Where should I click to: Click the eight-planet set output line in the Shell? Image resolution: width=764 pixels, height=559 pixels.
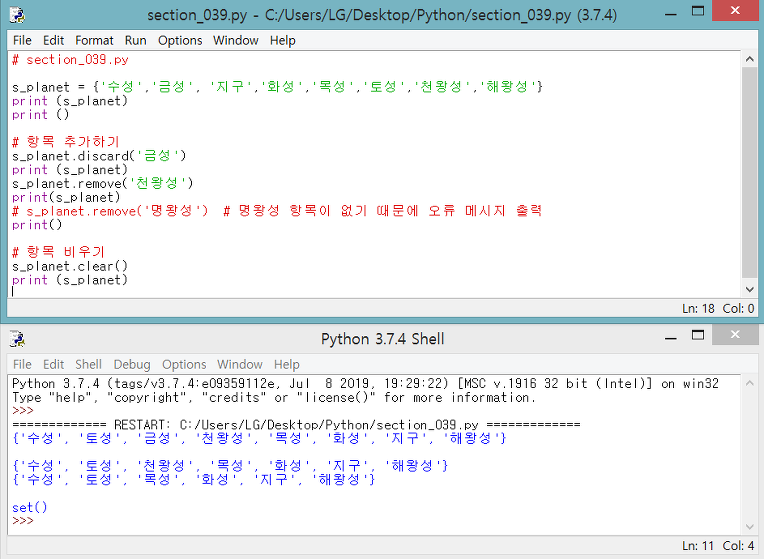pos(259,438)
